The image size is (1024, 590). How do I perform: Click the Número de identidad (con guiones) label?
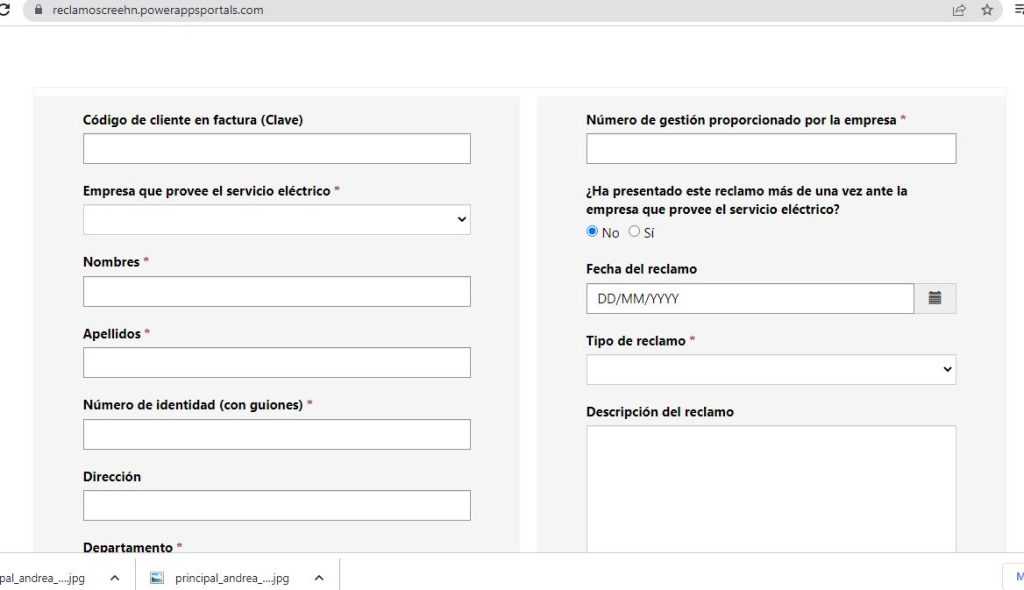point(193,404)
